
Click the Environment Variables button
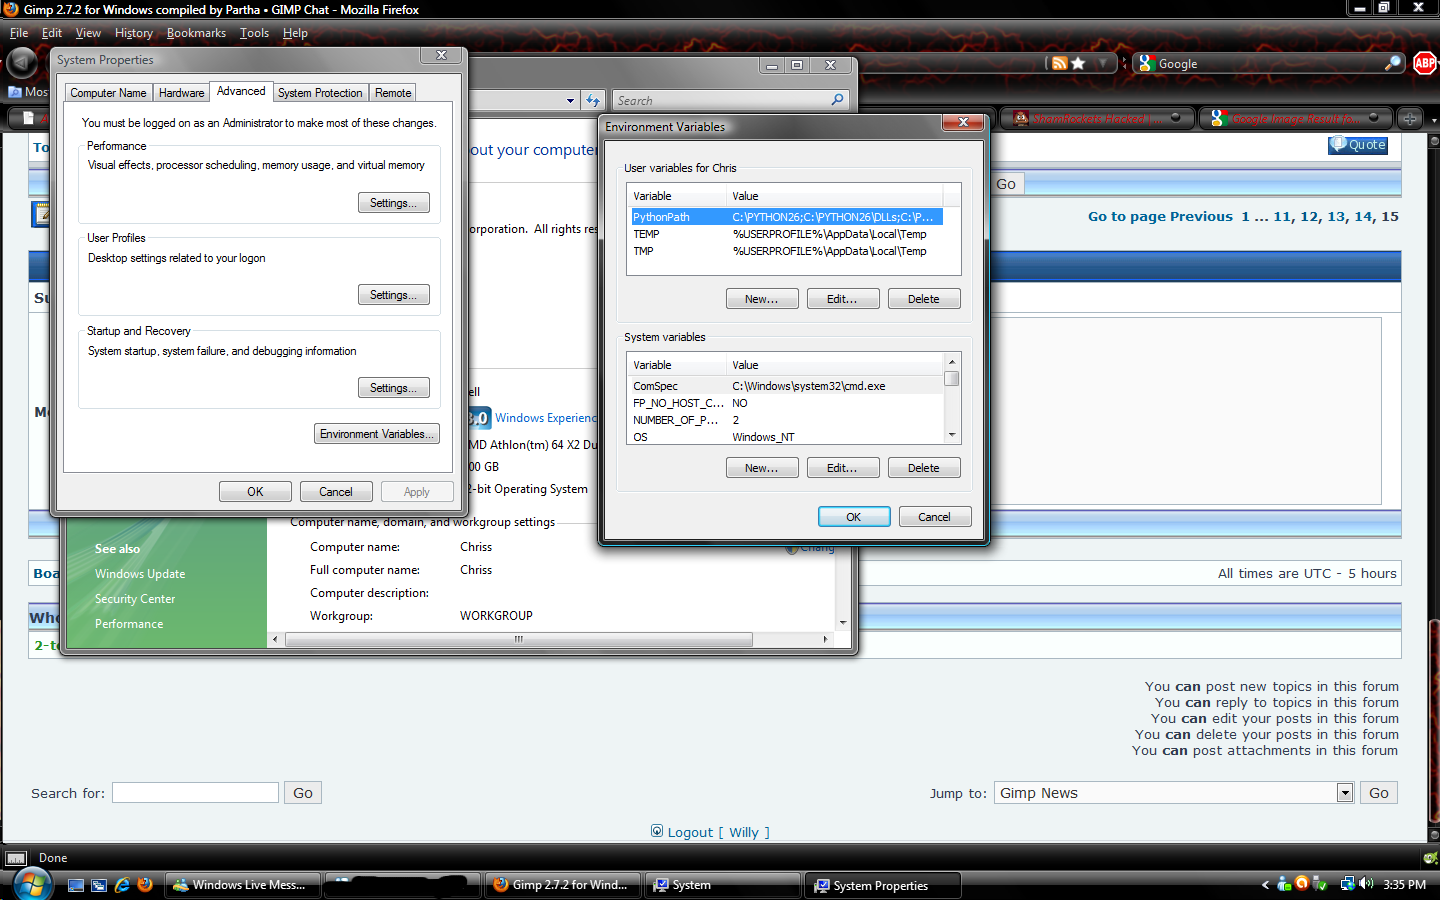(377, 434)
